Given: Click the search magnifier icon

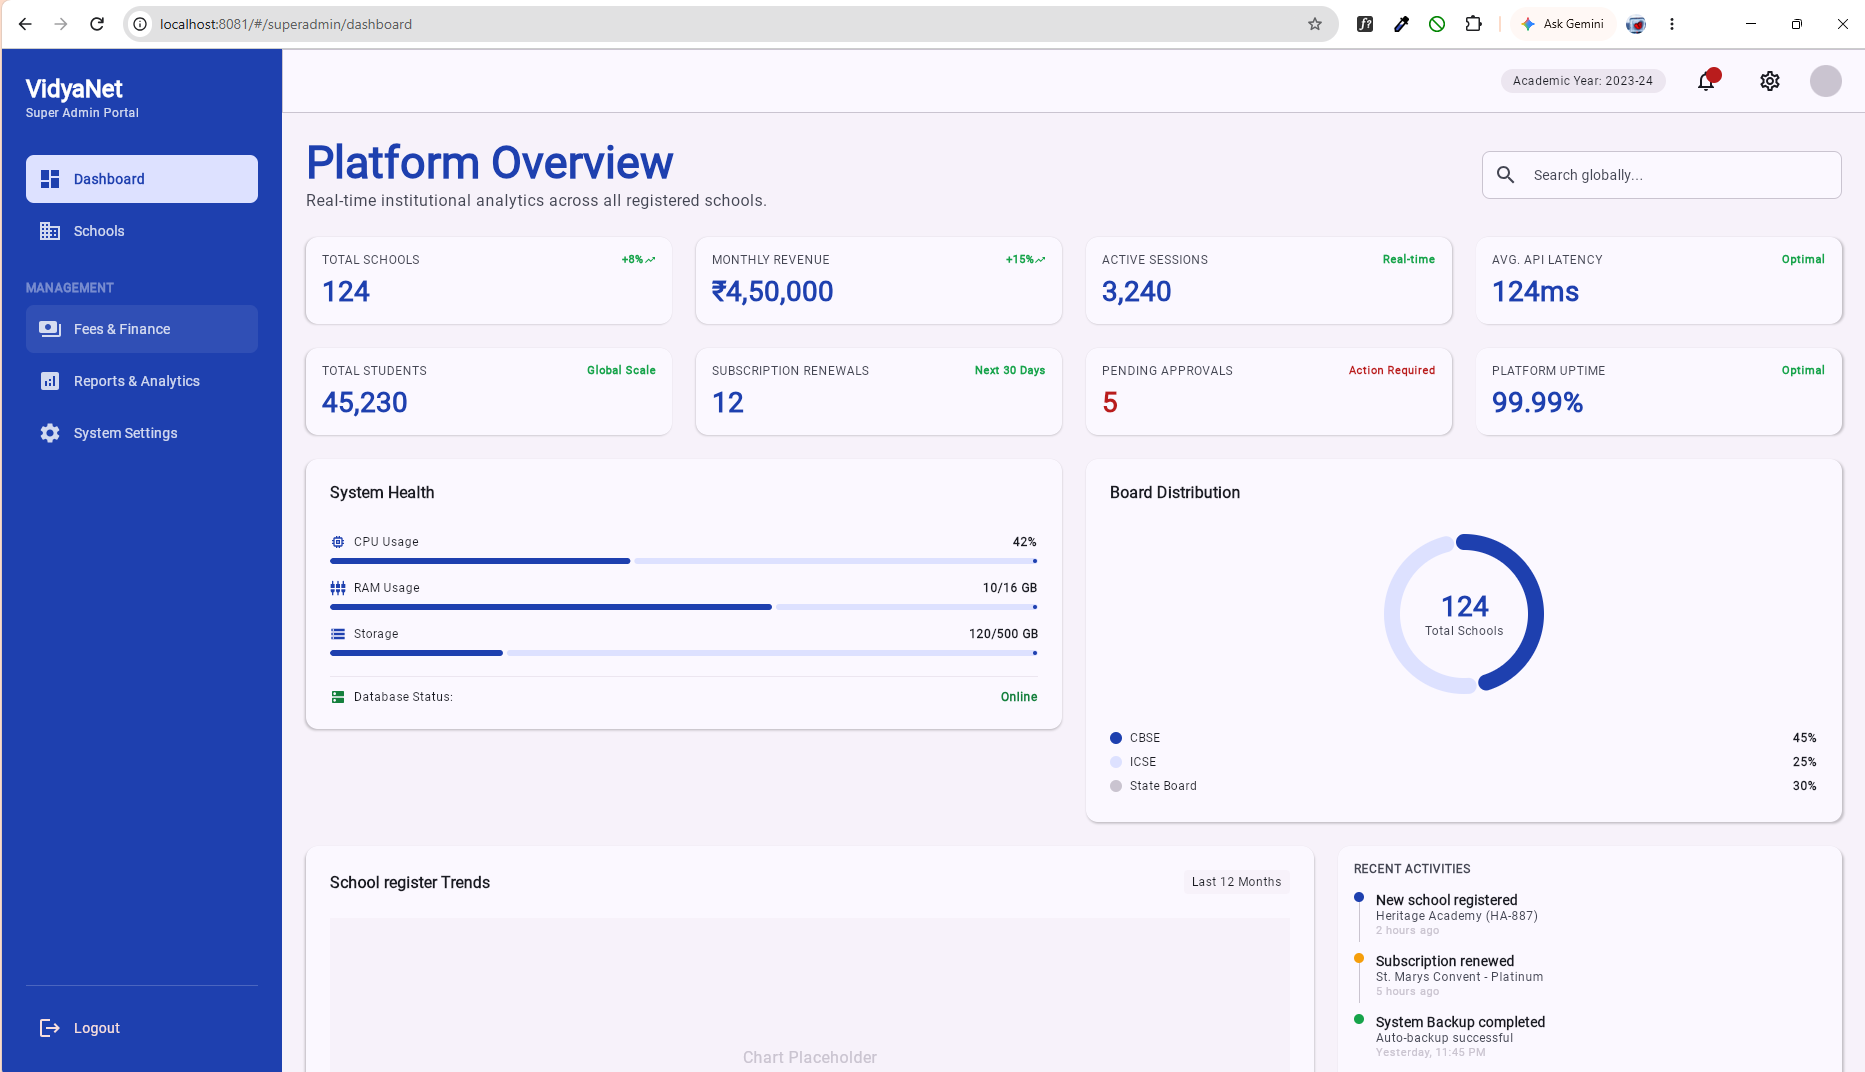Looking at the screenshot, I should [1506, 175].
